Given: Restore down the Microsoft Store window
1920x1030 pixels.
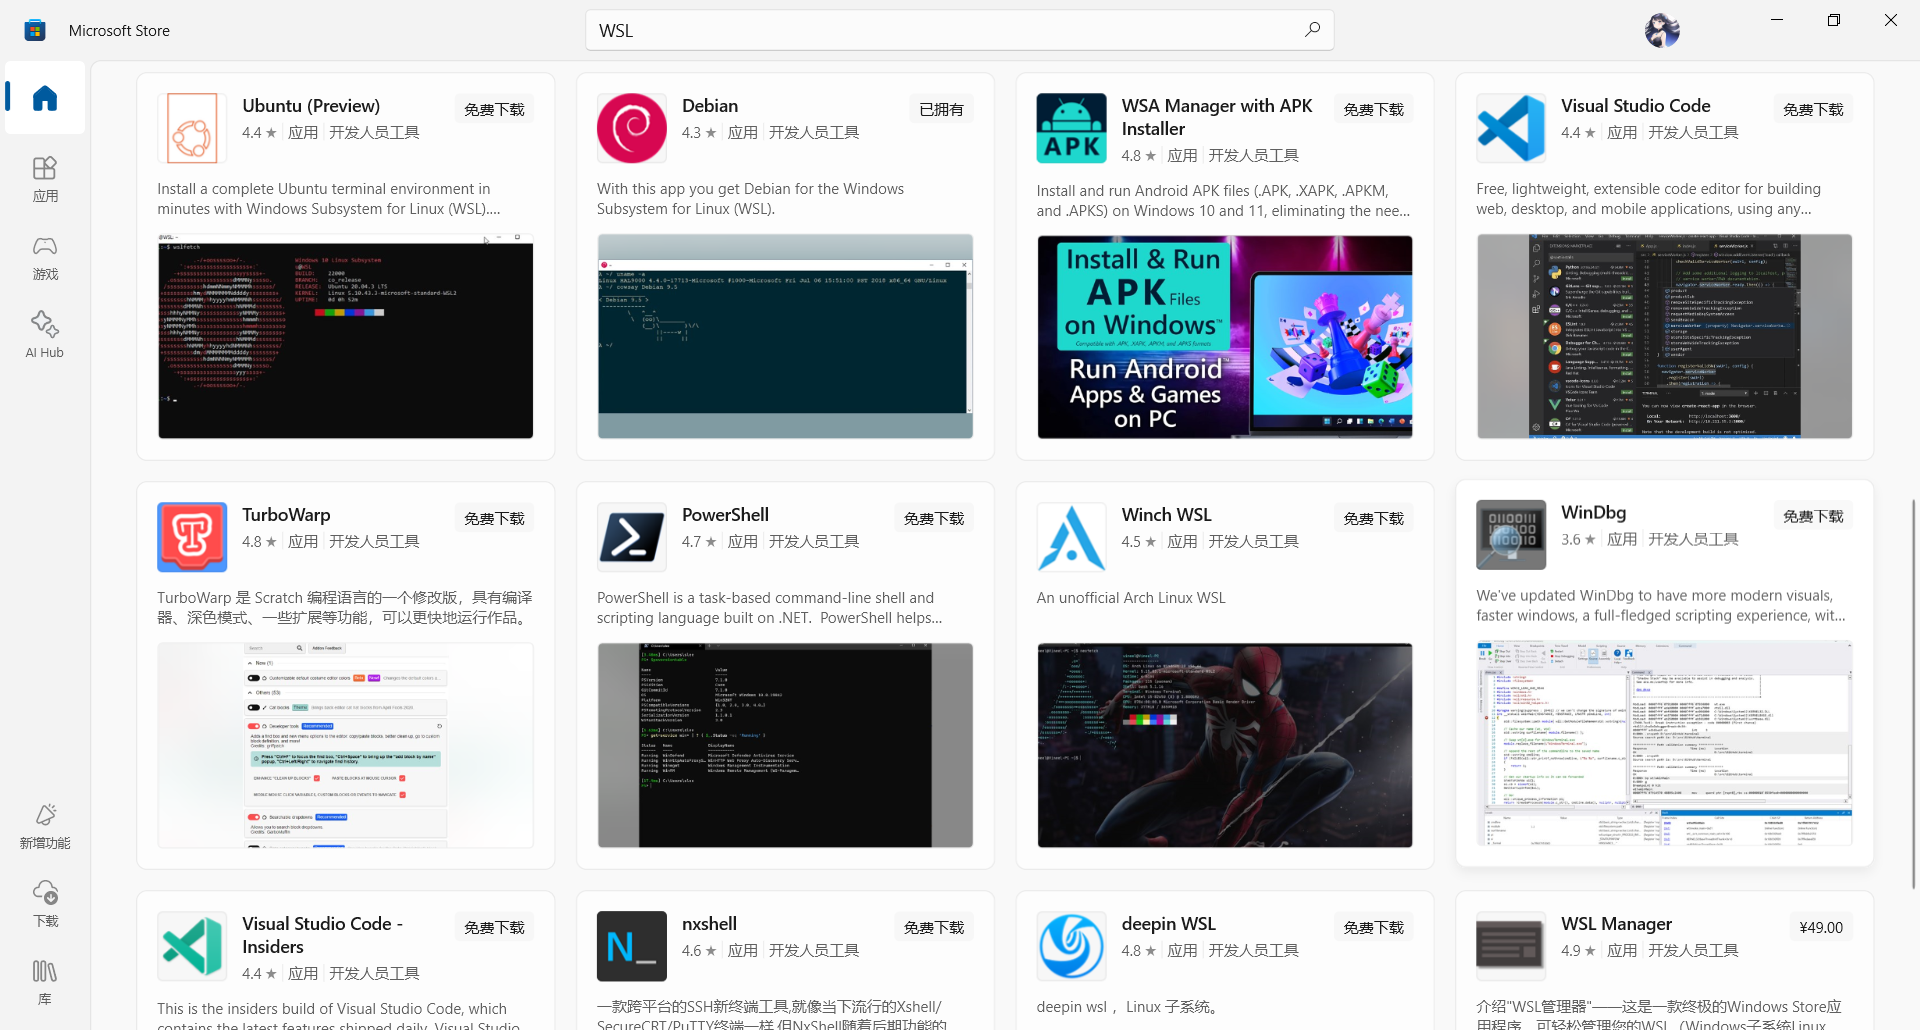Looking at the screenshot, I should [x=1834, y=20].
